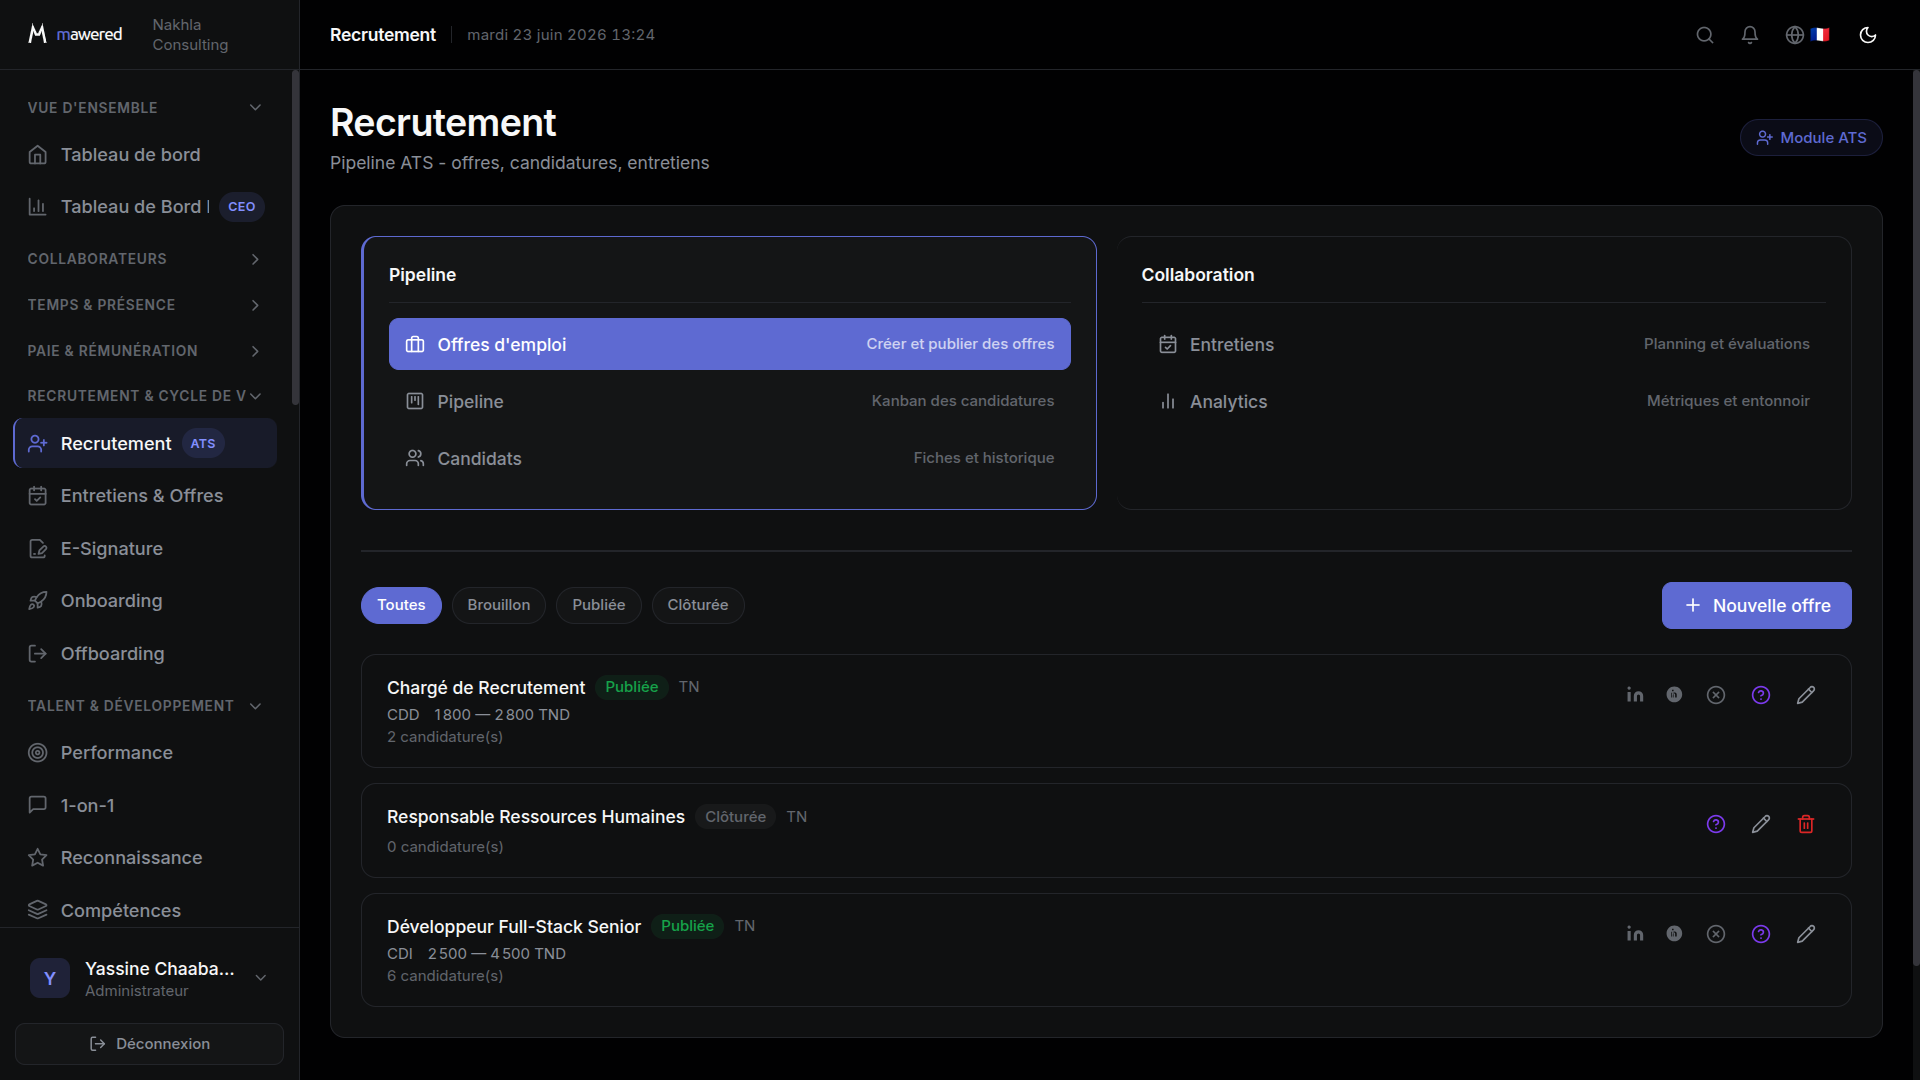Expand the Paie & Rémunération section
Viewport: 1920px width, 1080px height.
pyautogui.click(x=145, y=351)
